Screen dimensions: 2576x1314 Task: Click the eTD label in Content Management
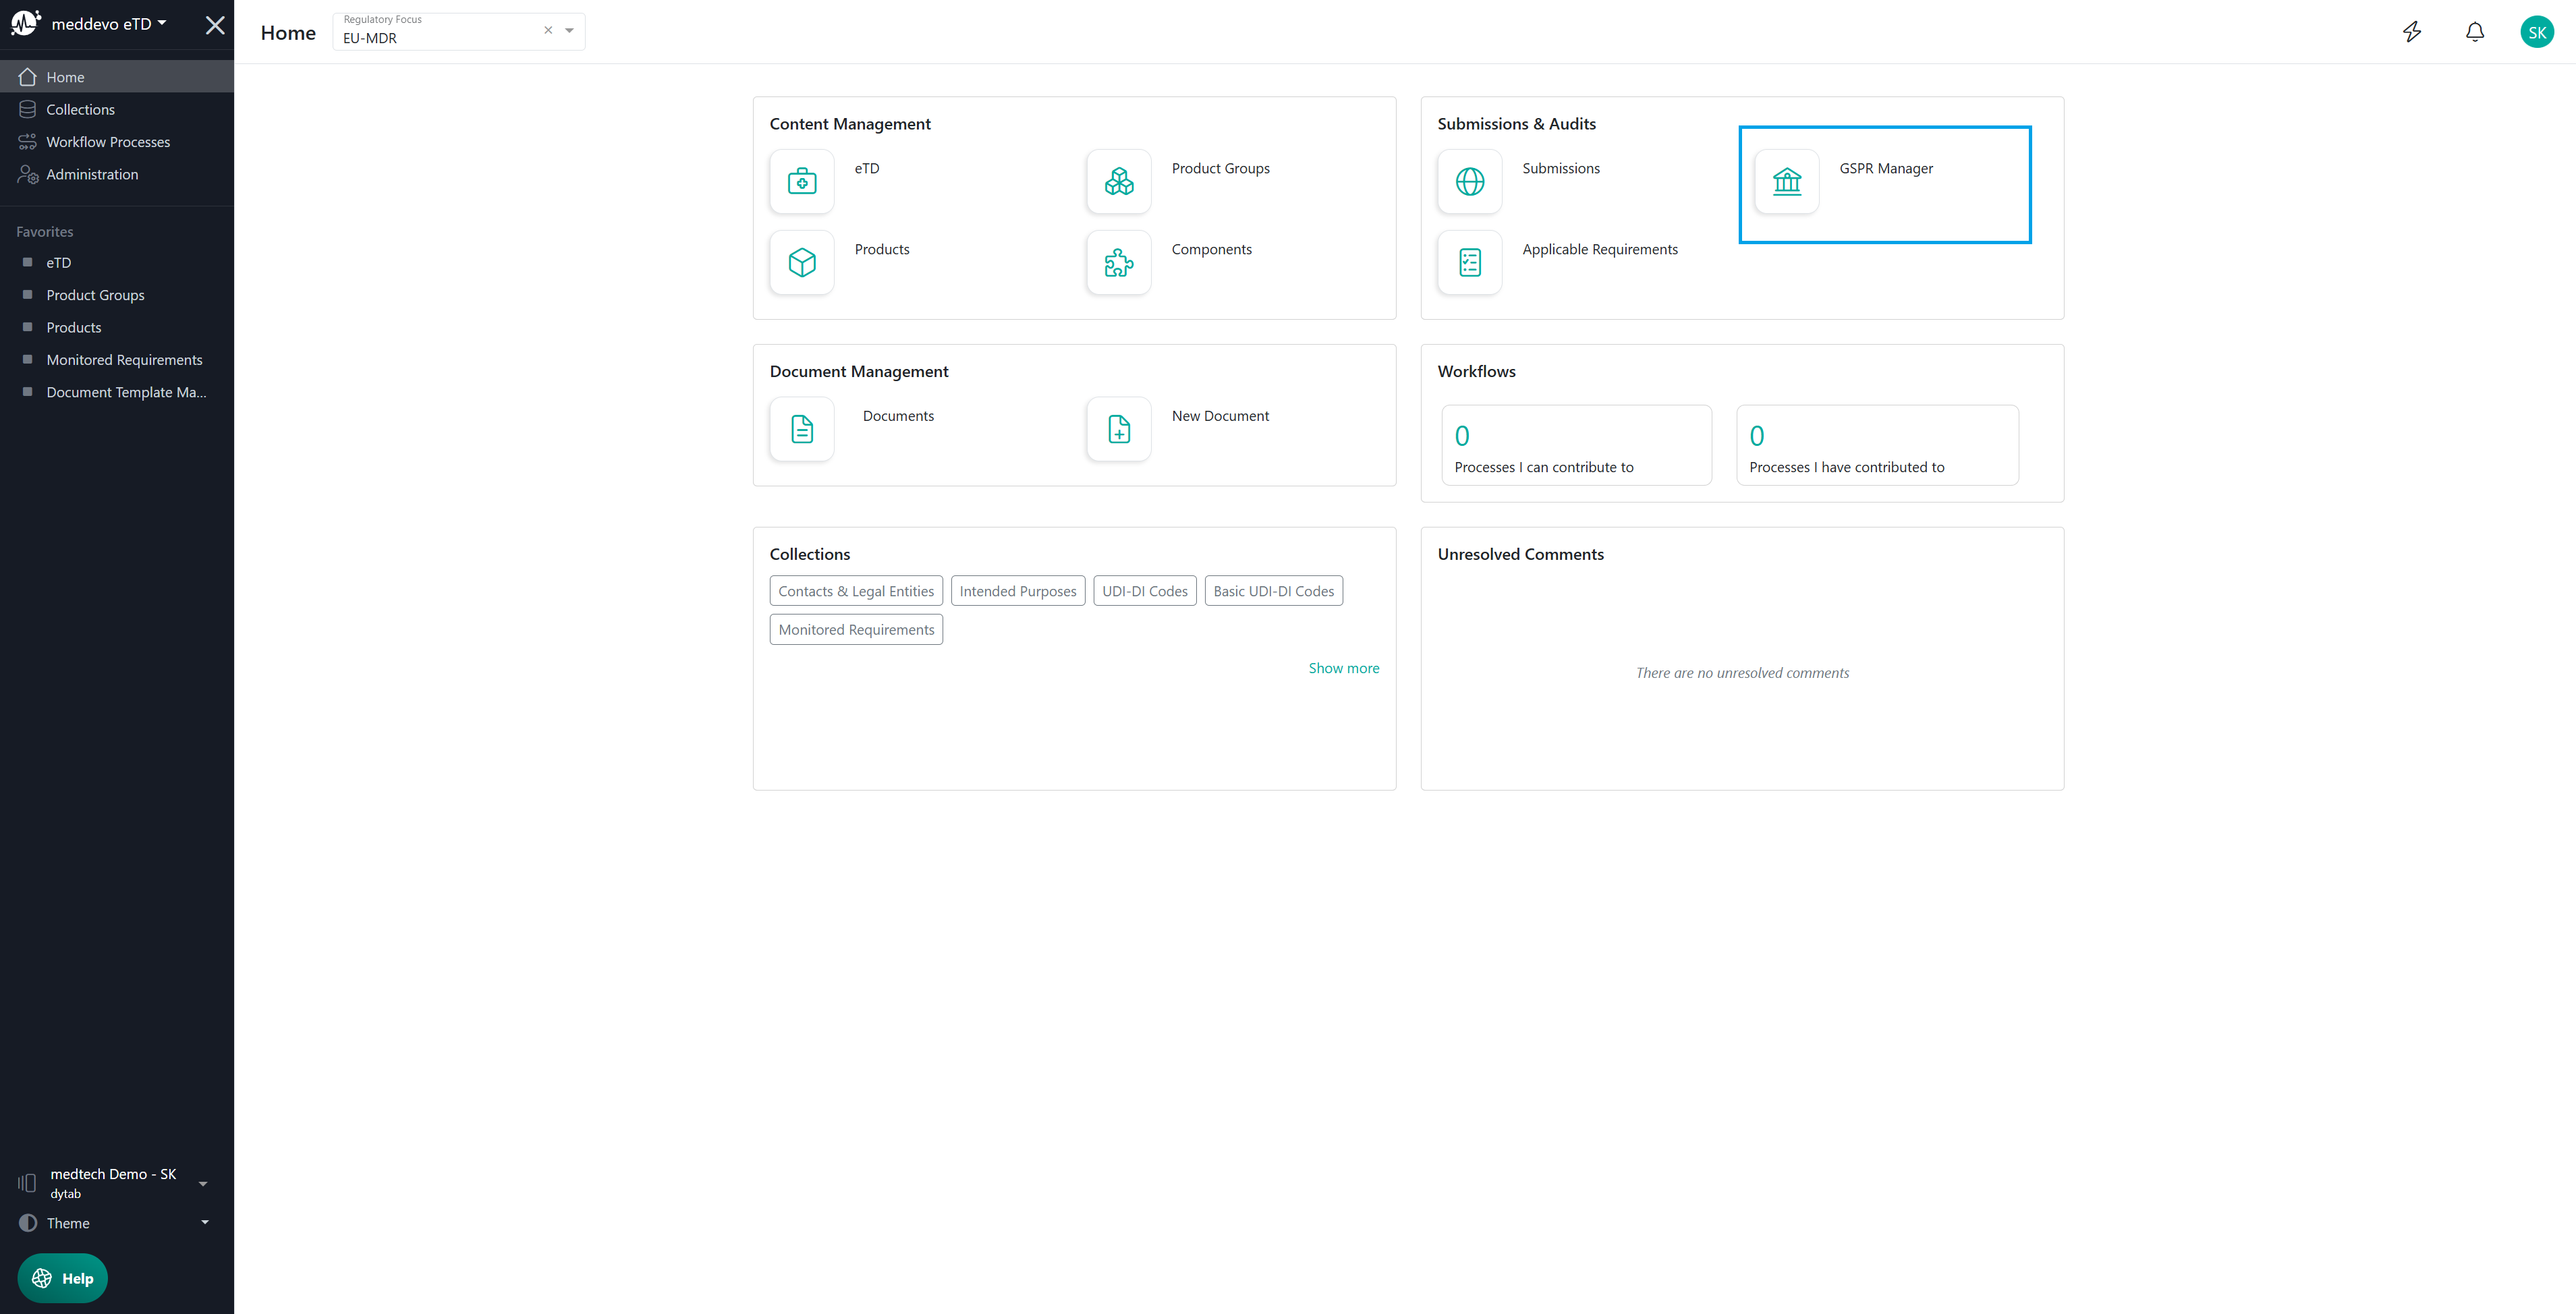click(867, 168)
